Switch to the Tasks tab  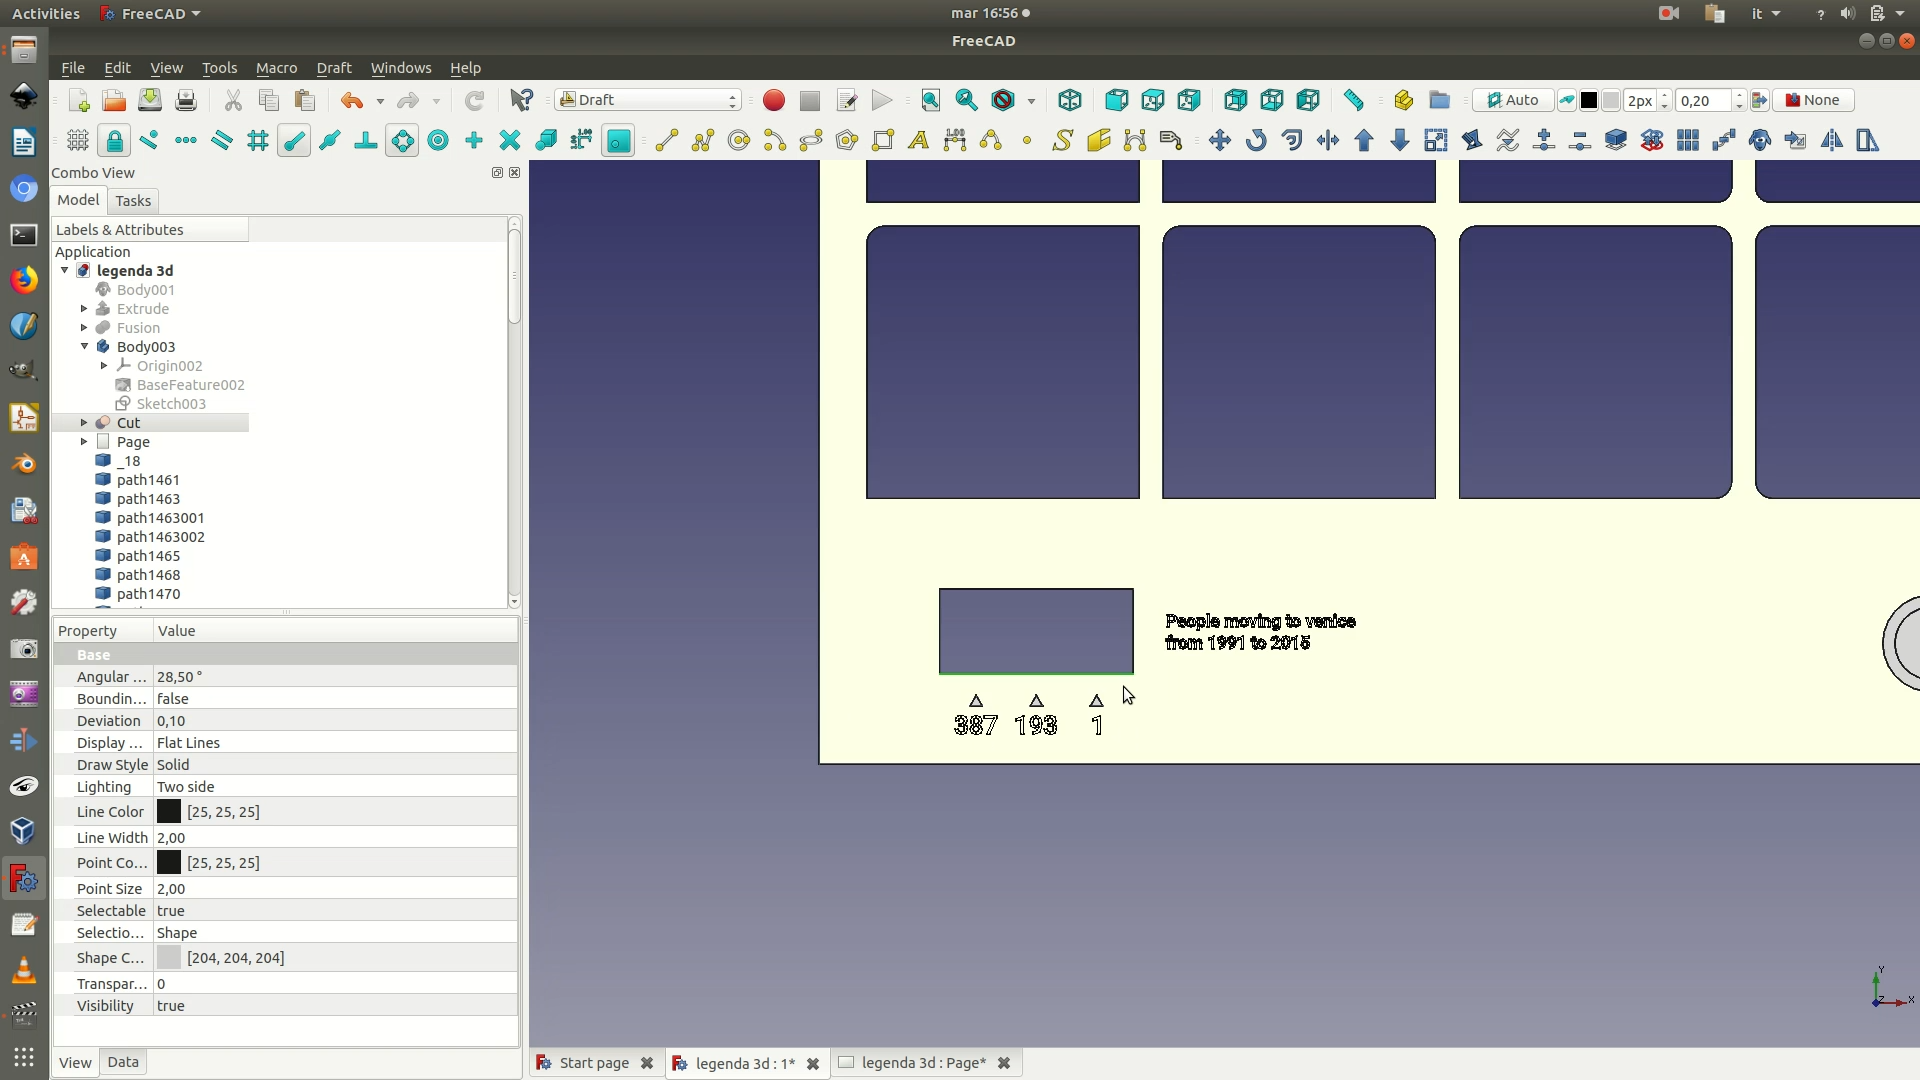coord(133,201)
